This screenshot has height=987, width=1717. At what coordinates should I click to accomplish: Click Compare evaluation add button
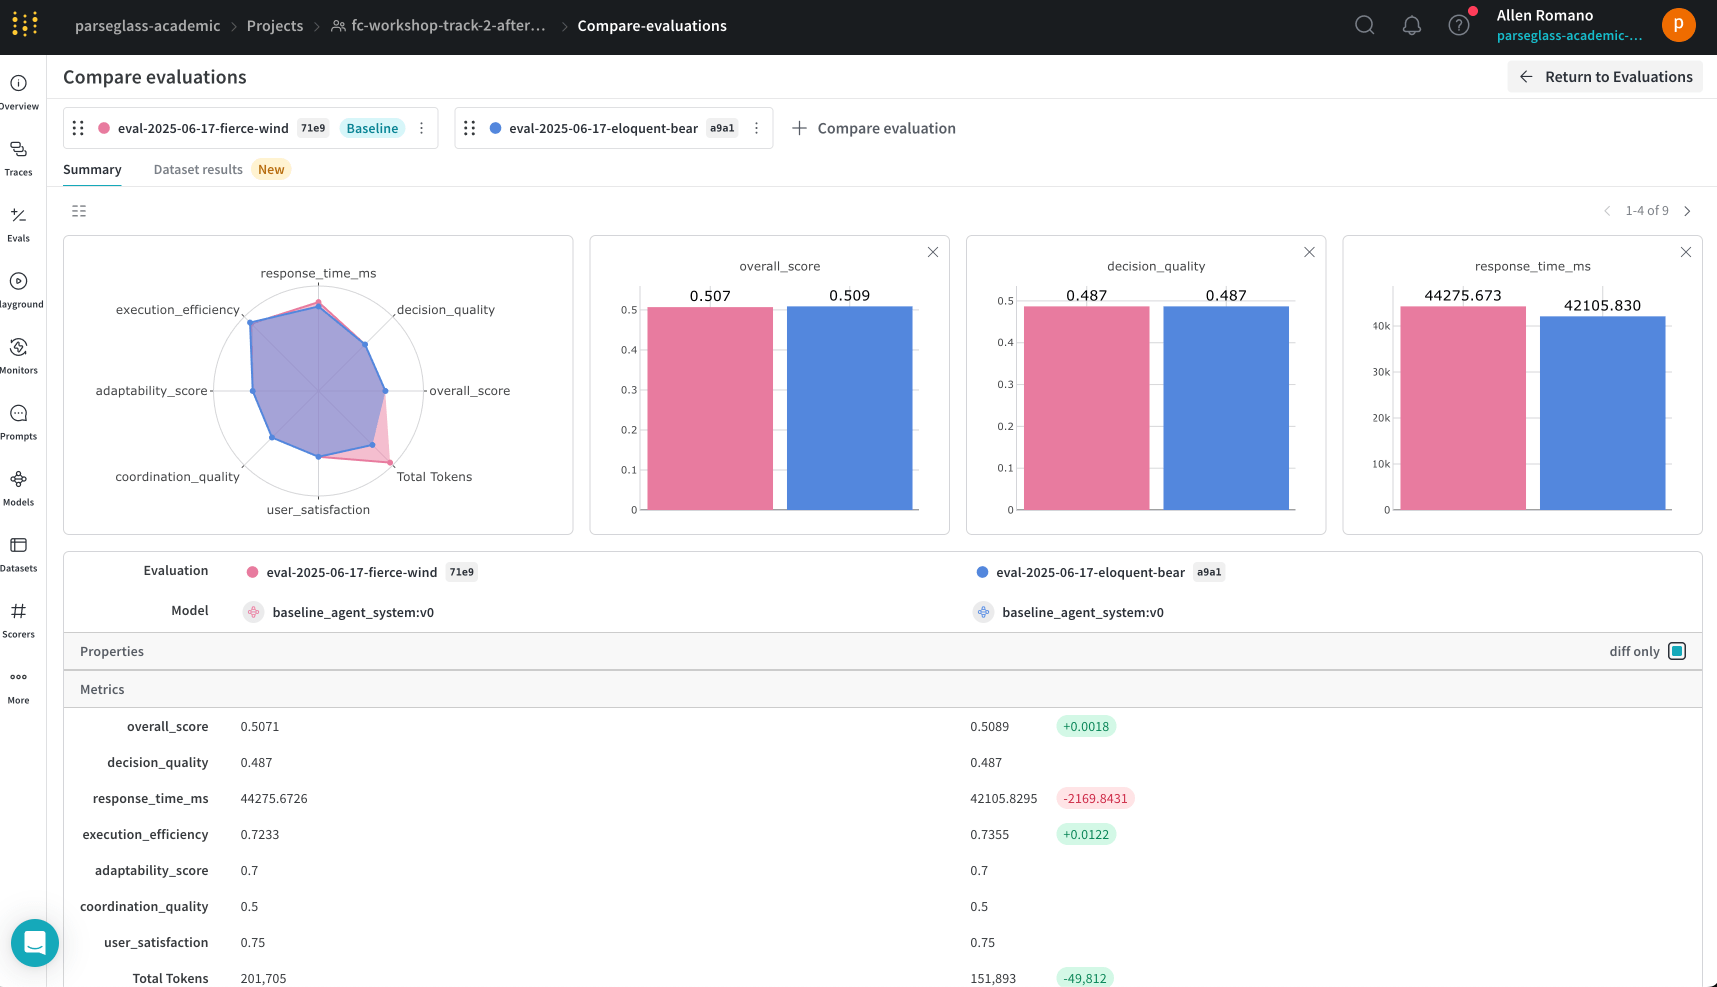pyautogui.click(x=874, y=128)
